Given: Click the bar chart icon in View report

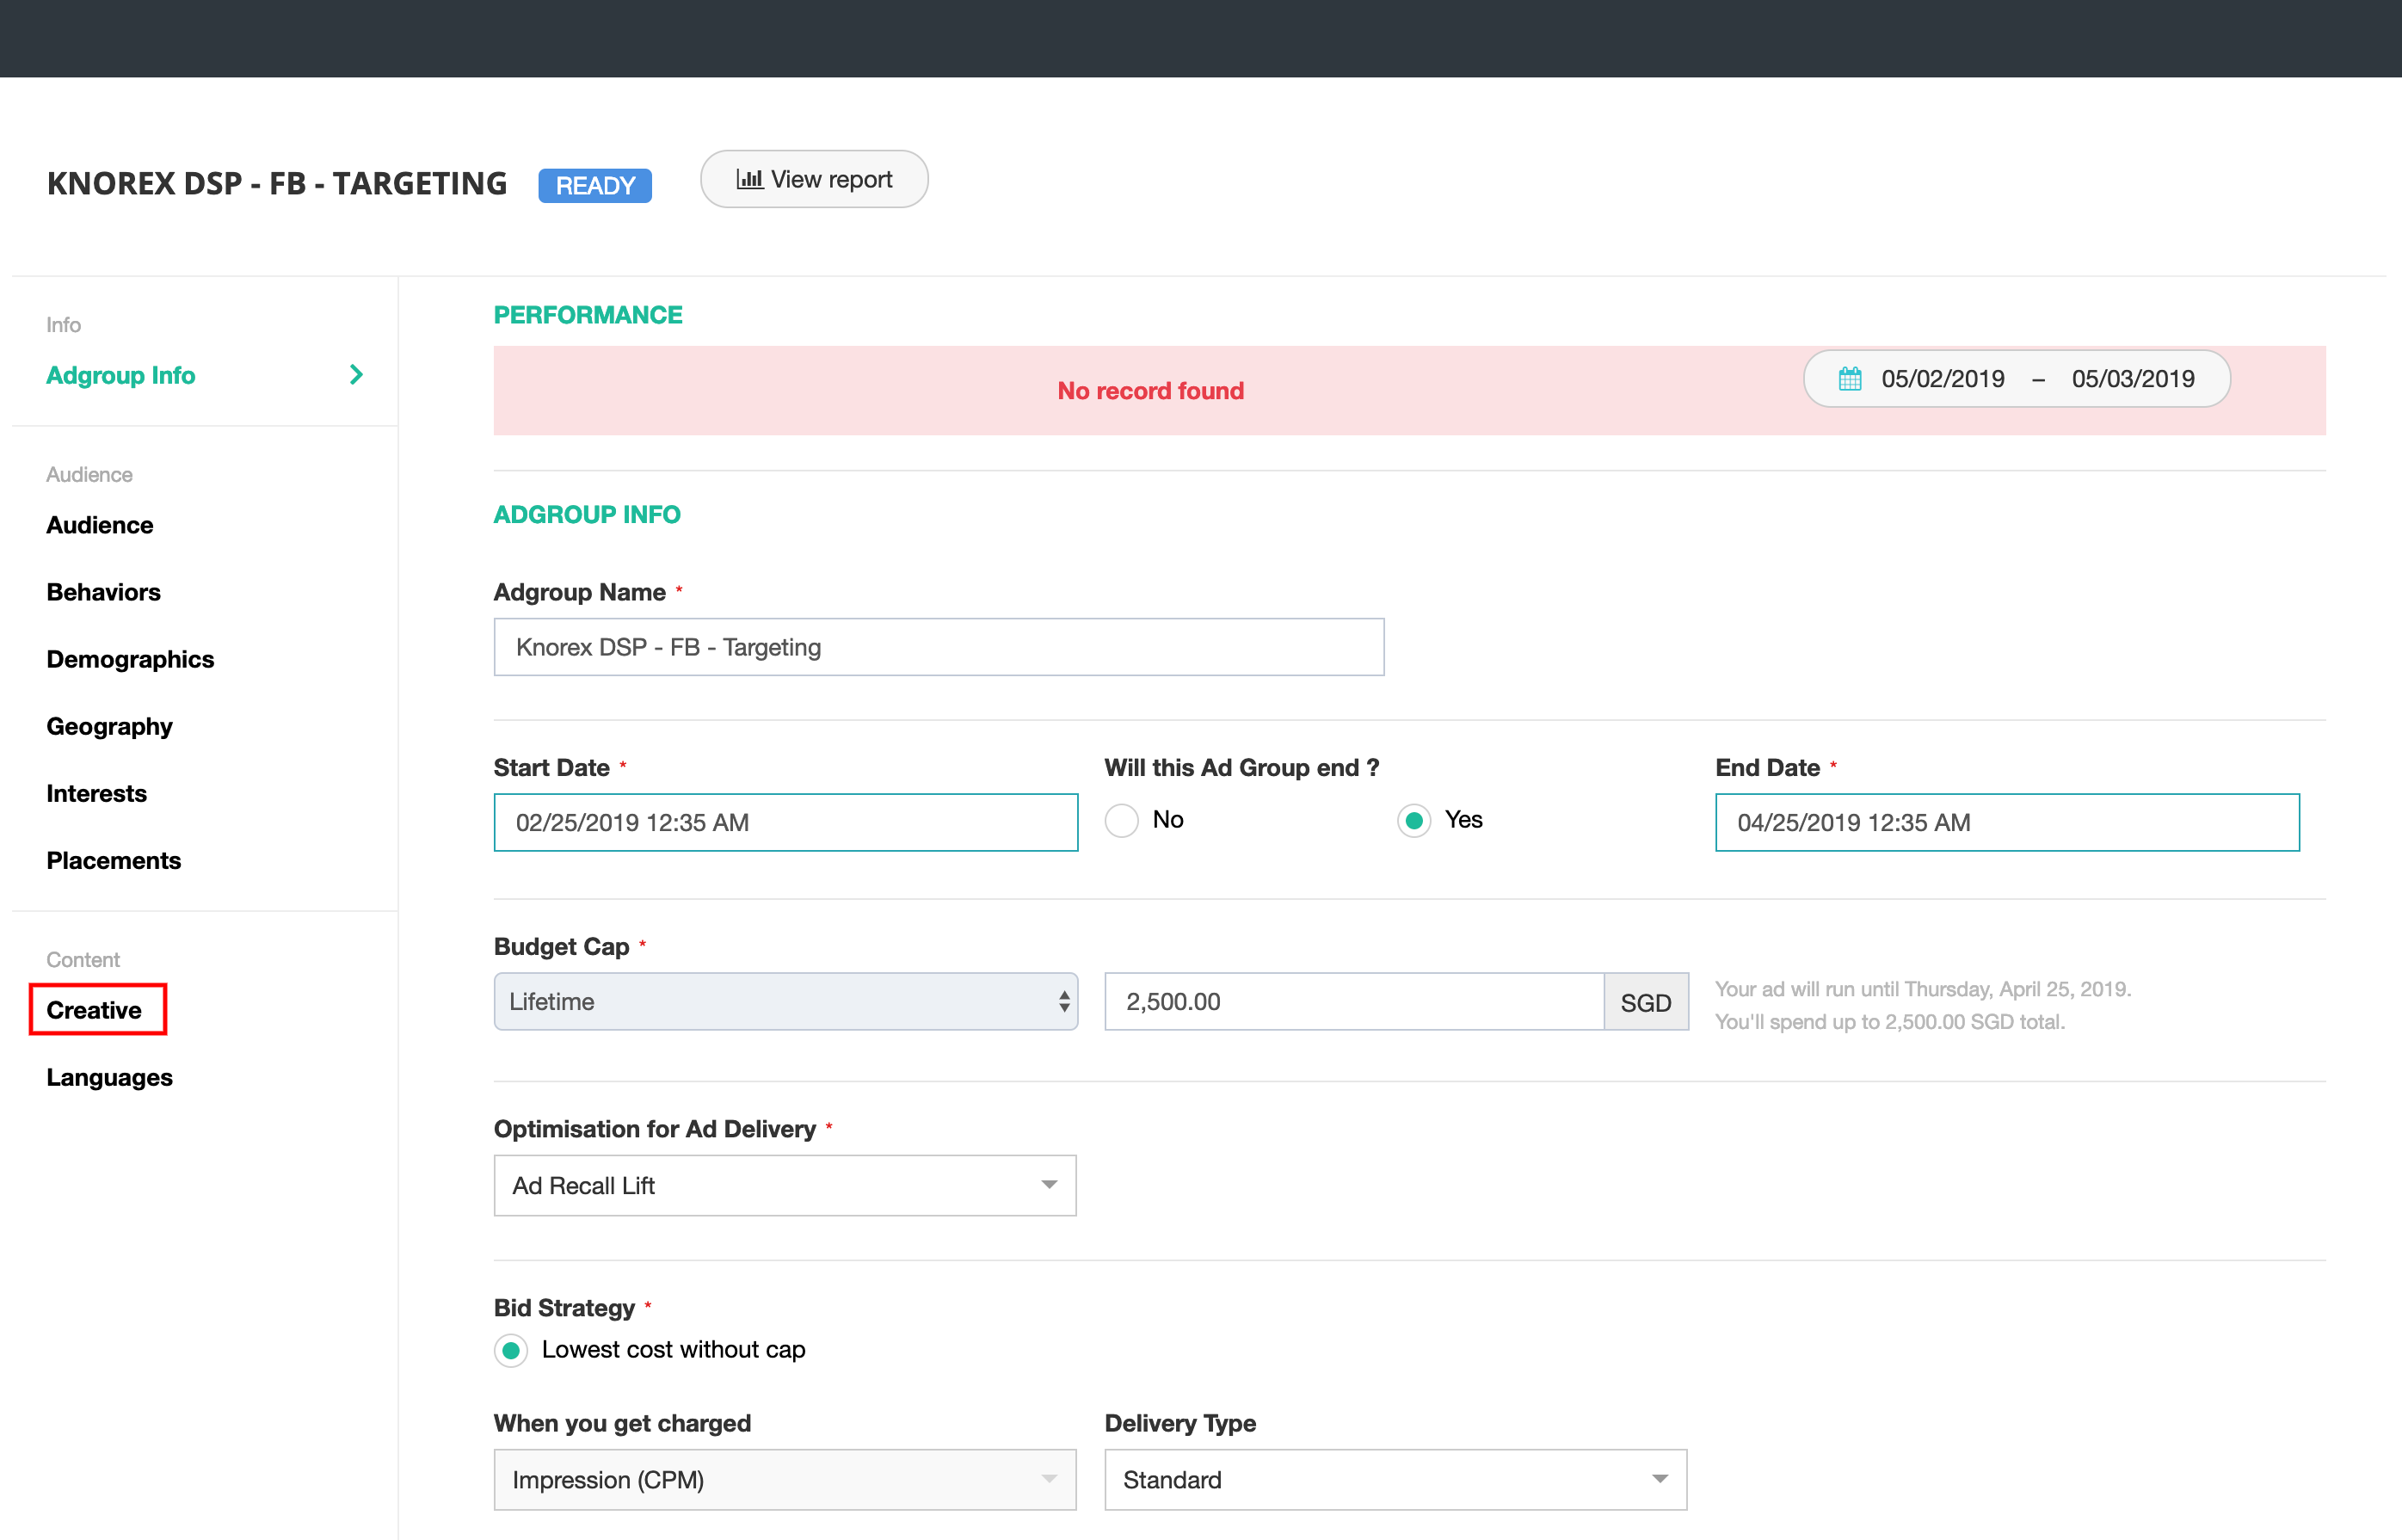Looking at the screenshot, I should pos(749,179).
